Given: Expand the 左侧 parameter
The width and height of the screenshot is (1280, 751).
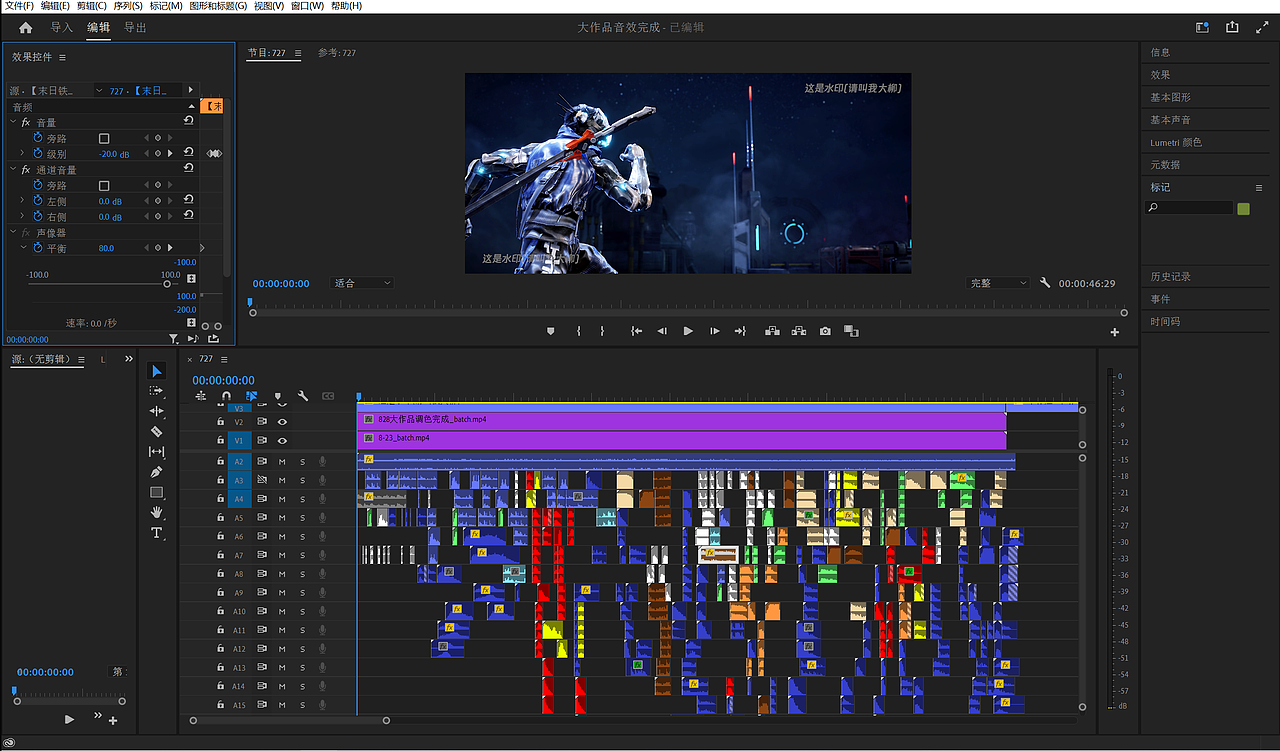Looking at the screenshot, I should coord(23,201).
